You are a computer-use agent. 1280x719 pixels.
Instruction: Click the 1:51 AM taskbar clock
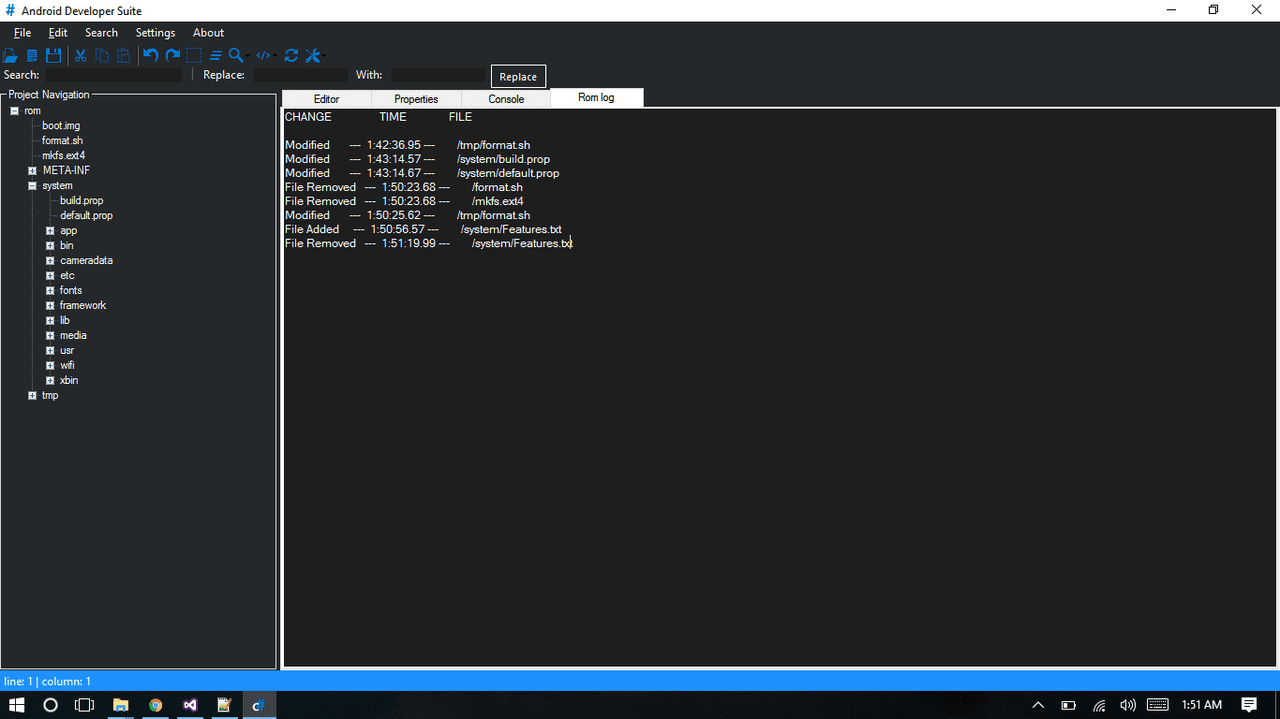[1202, 705]
